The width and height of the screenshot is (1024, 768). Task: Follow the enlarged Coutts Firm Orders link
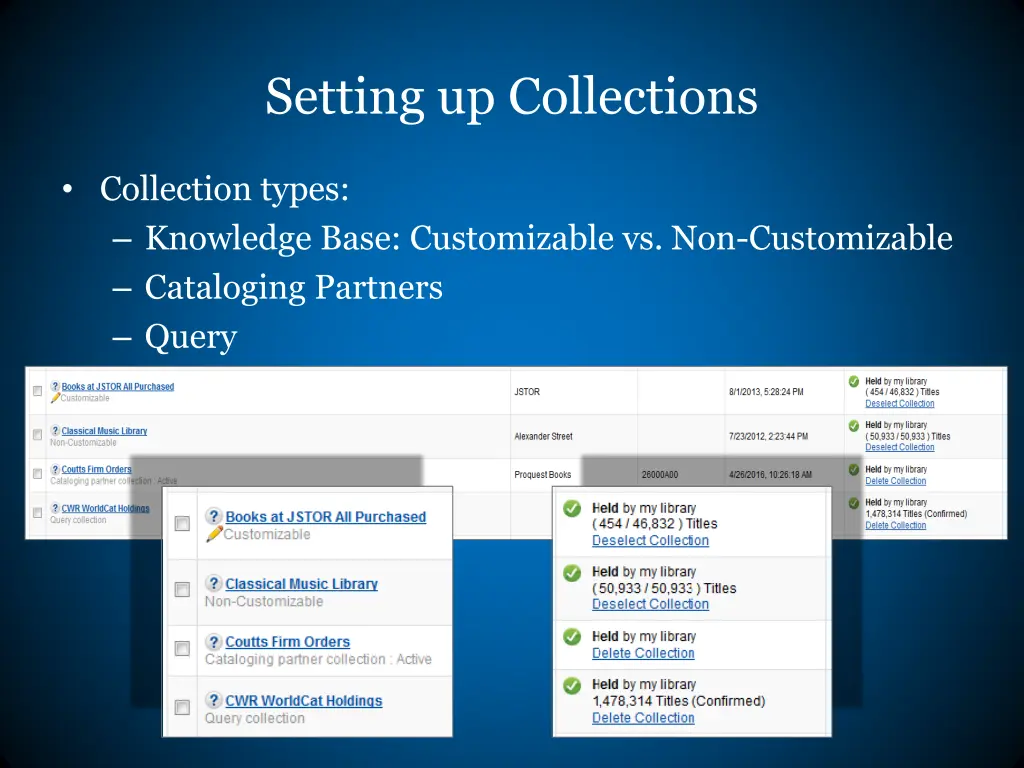point(287,642)
